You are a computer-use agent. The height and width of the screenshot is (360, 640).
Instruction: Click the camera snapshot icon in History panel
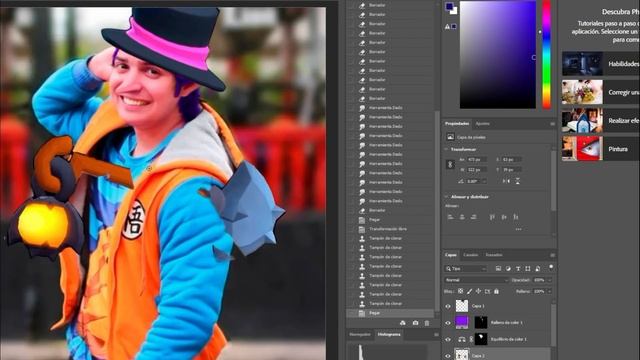click(415, 323)
